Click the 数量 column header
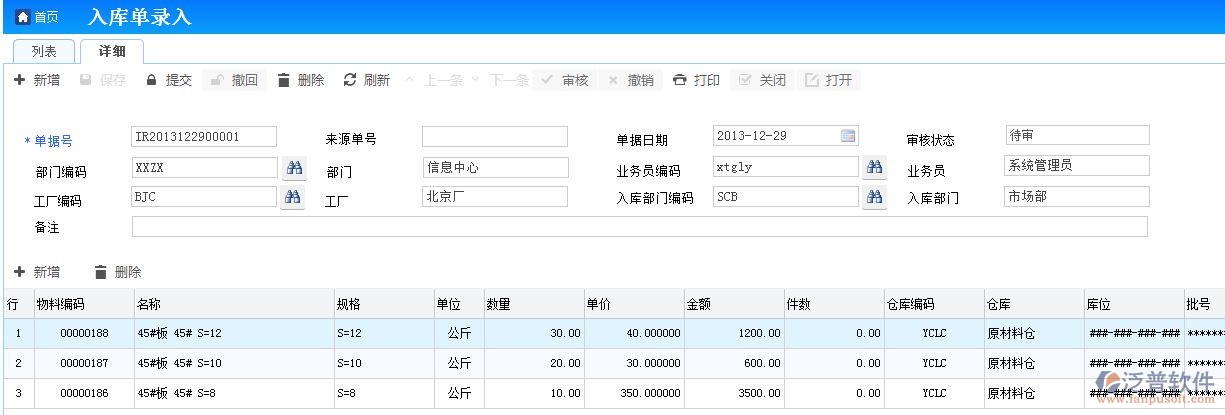Image resolution: width=1225 pixels, height=415 pixels. point(533,304)
